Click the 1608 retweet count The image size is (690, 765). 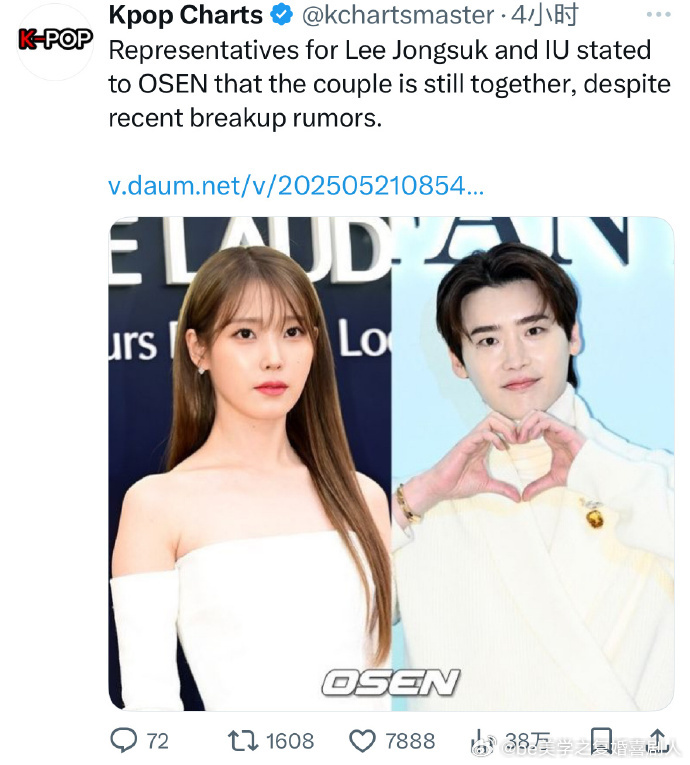coord(290,741)
